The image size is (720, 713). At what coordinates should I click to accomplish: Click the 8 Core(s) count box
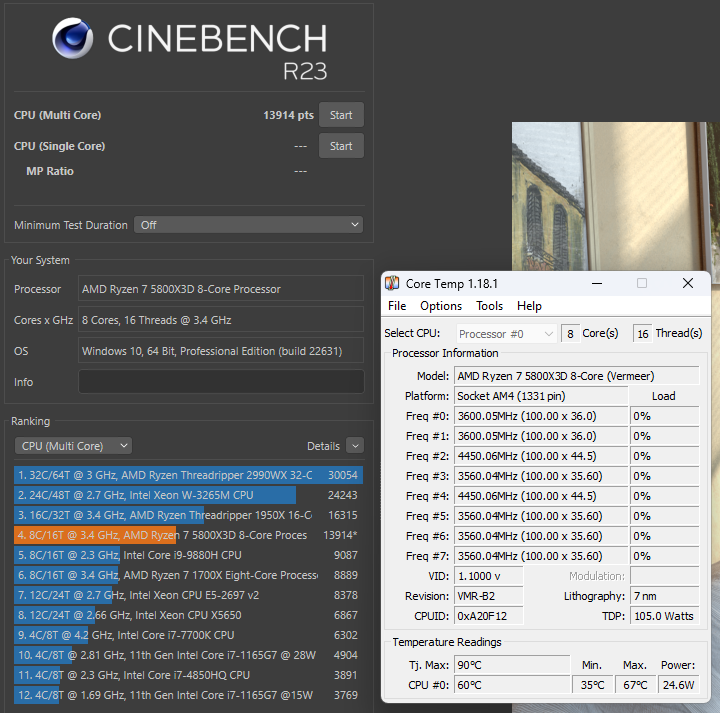(570, 334)
